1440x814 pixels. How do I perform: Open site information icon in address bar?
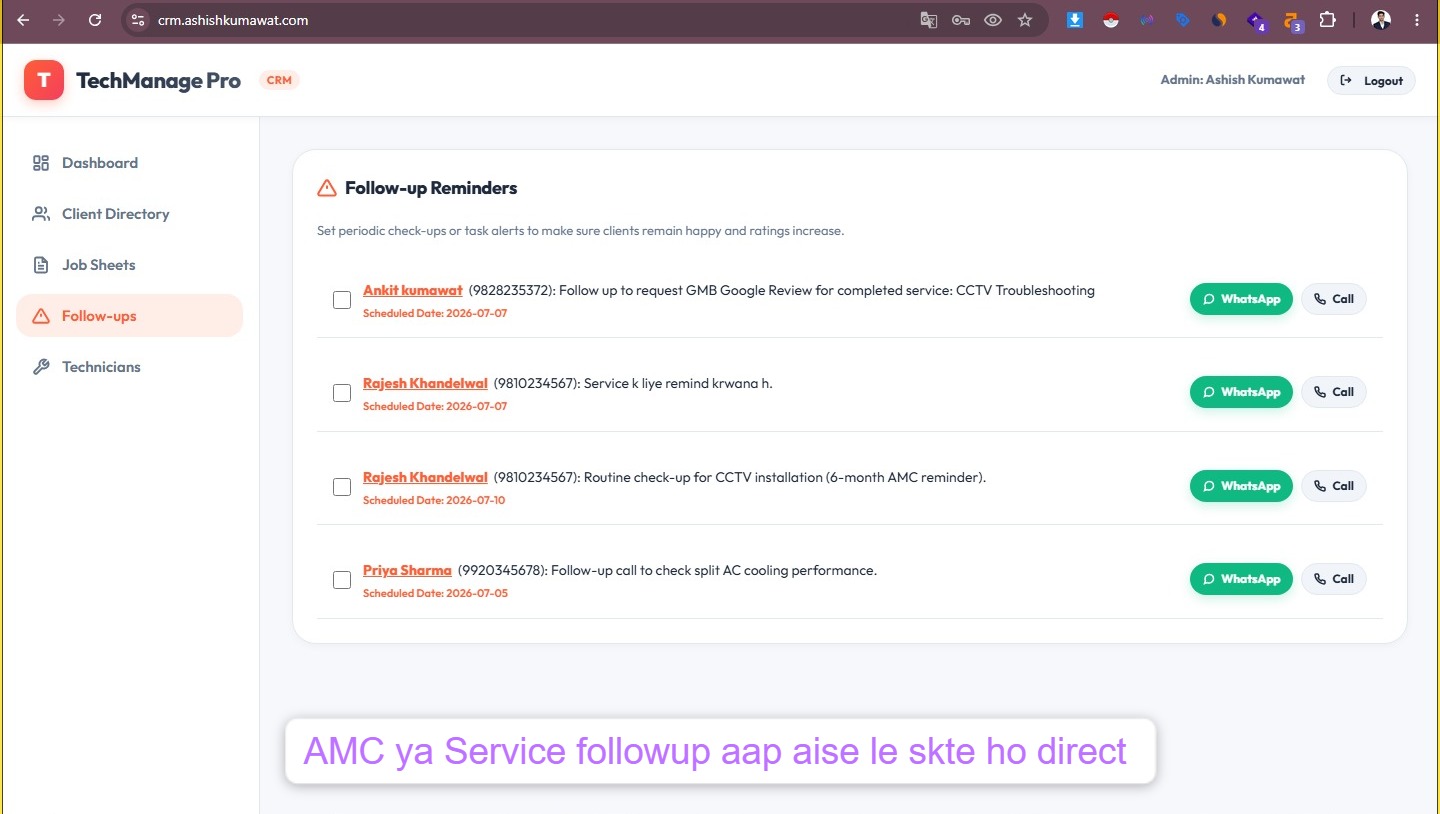coord(138,20)
